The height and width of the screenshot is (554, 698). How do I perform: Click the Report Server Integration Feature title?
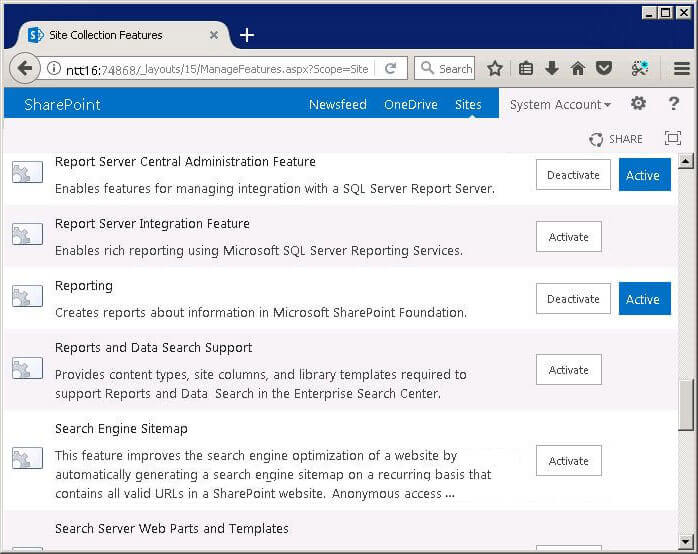tap(152, 224)
